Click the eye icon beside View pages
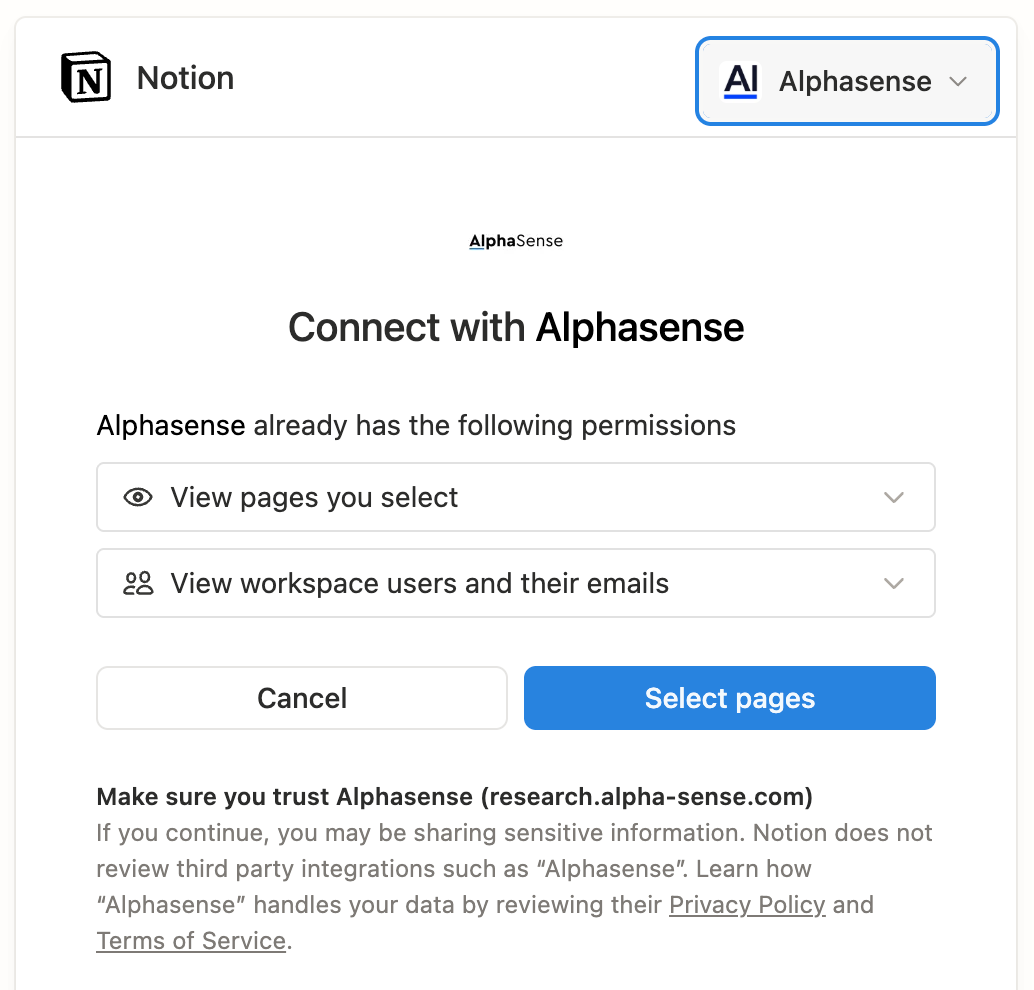The image size is (1034, 990). point(138,497)
